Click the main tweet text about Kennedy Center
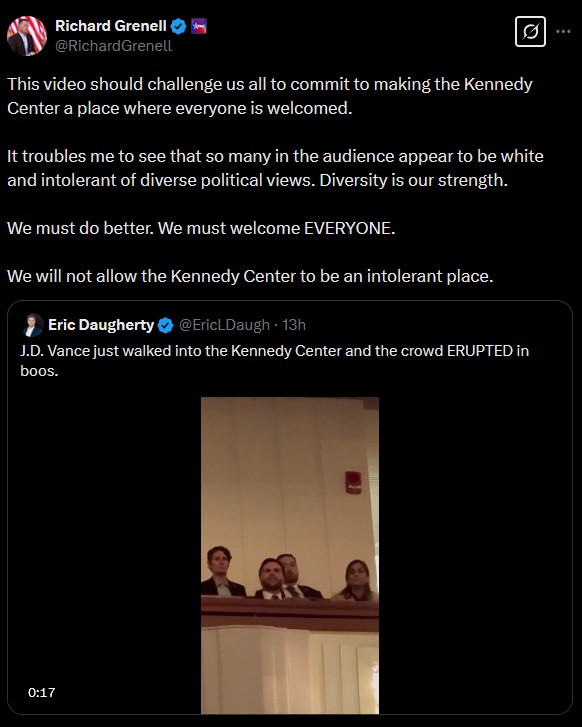 275,180
